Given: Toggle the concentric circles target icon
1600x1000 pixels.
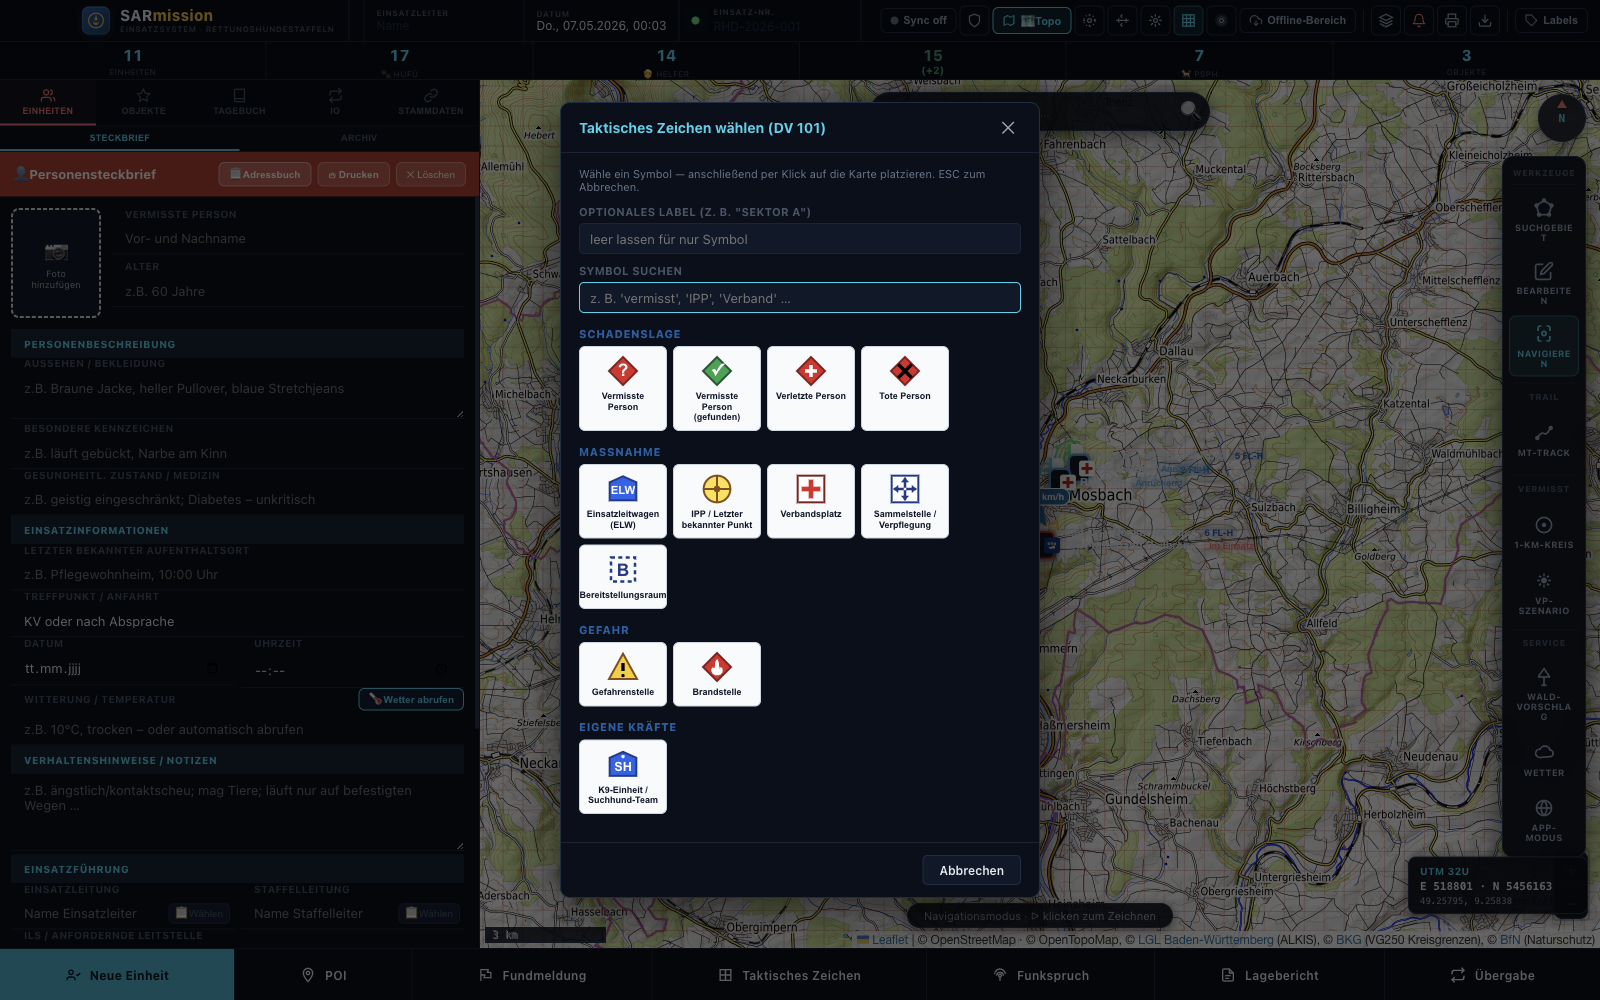Looking at the screenshot, I should pyautogui.click(x=1221, y=20).
